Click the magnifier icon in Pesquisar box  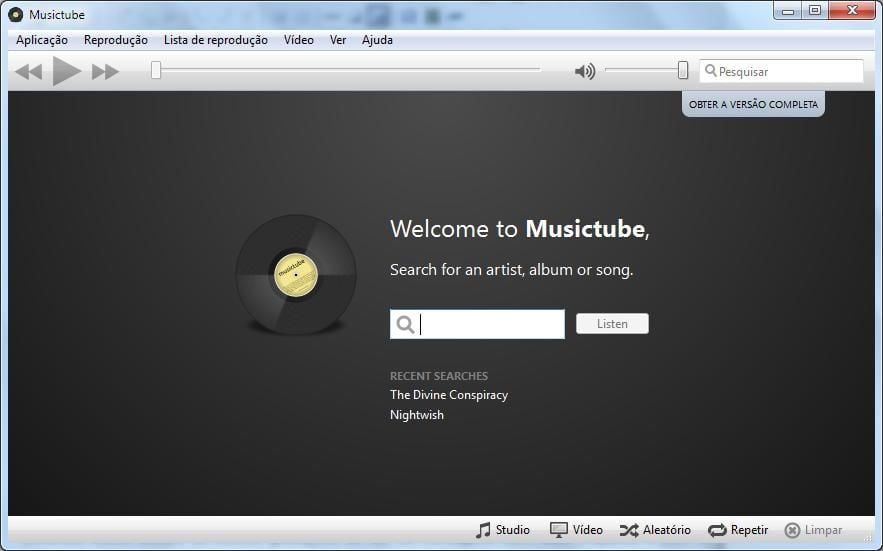(x=711, y=70)
